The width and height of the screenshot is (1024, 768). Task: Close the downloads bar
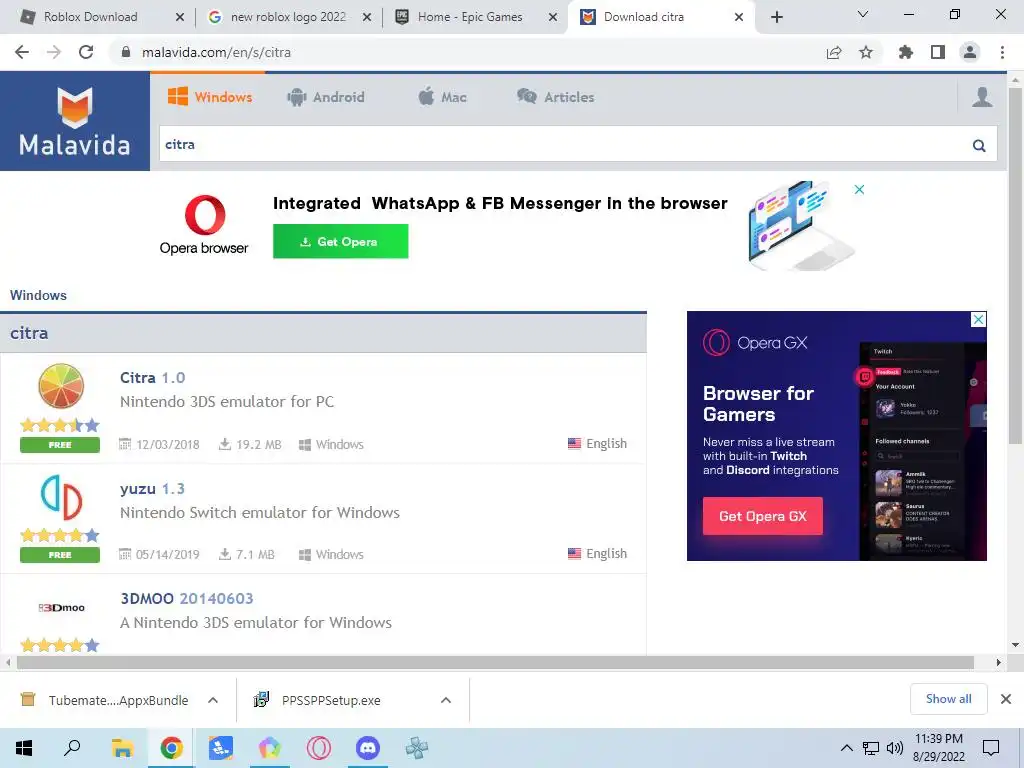click(x=1006, y=699)
